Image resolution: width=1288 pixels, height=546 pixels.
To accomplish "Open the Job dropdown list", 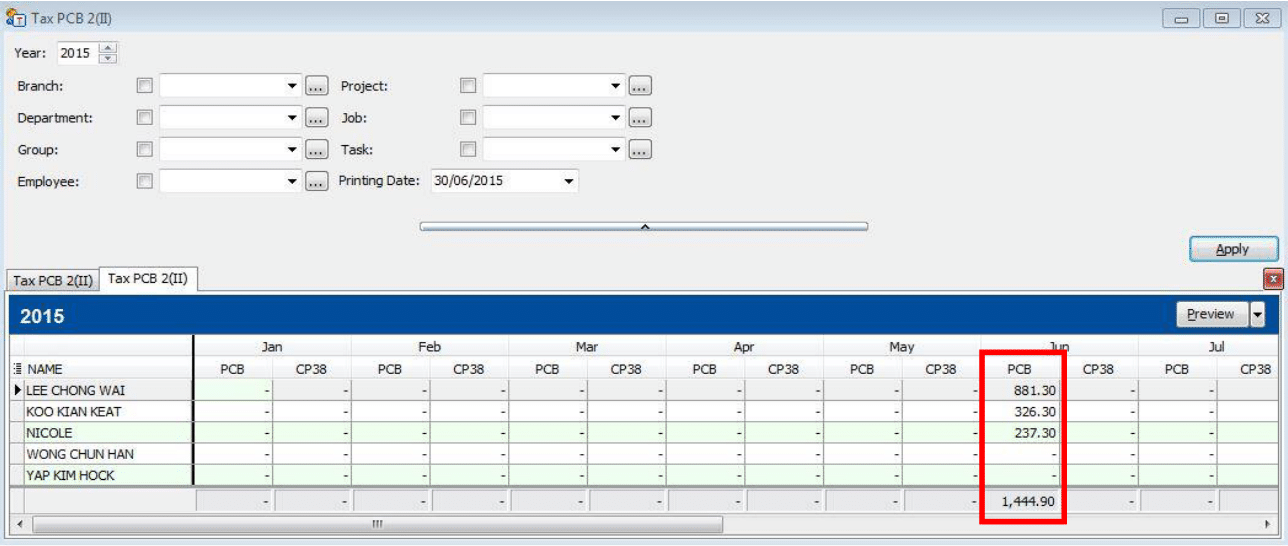I will [616, 118].
